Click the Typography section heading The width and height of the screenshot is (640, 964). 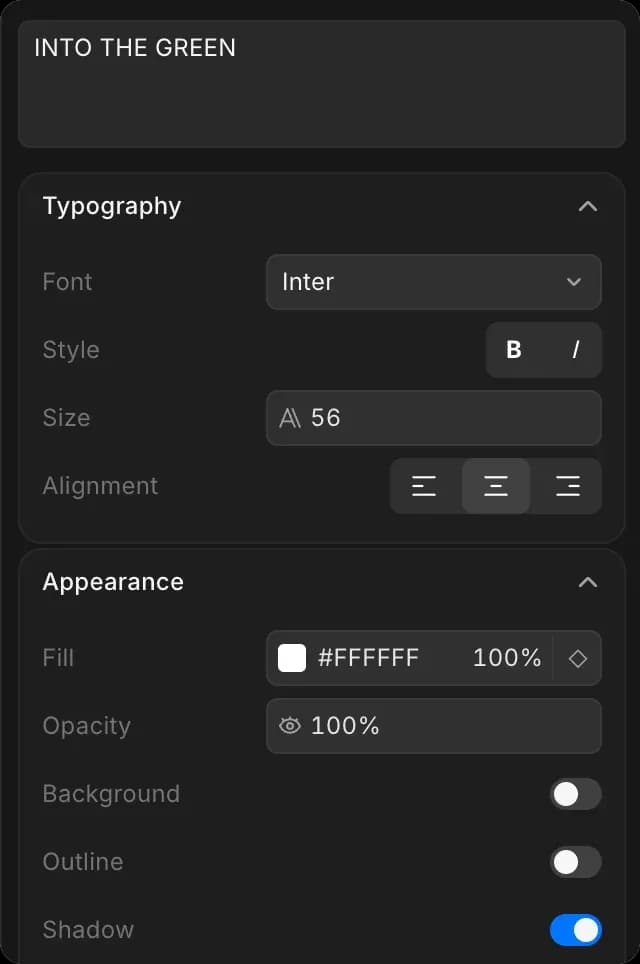pos(112,207)
